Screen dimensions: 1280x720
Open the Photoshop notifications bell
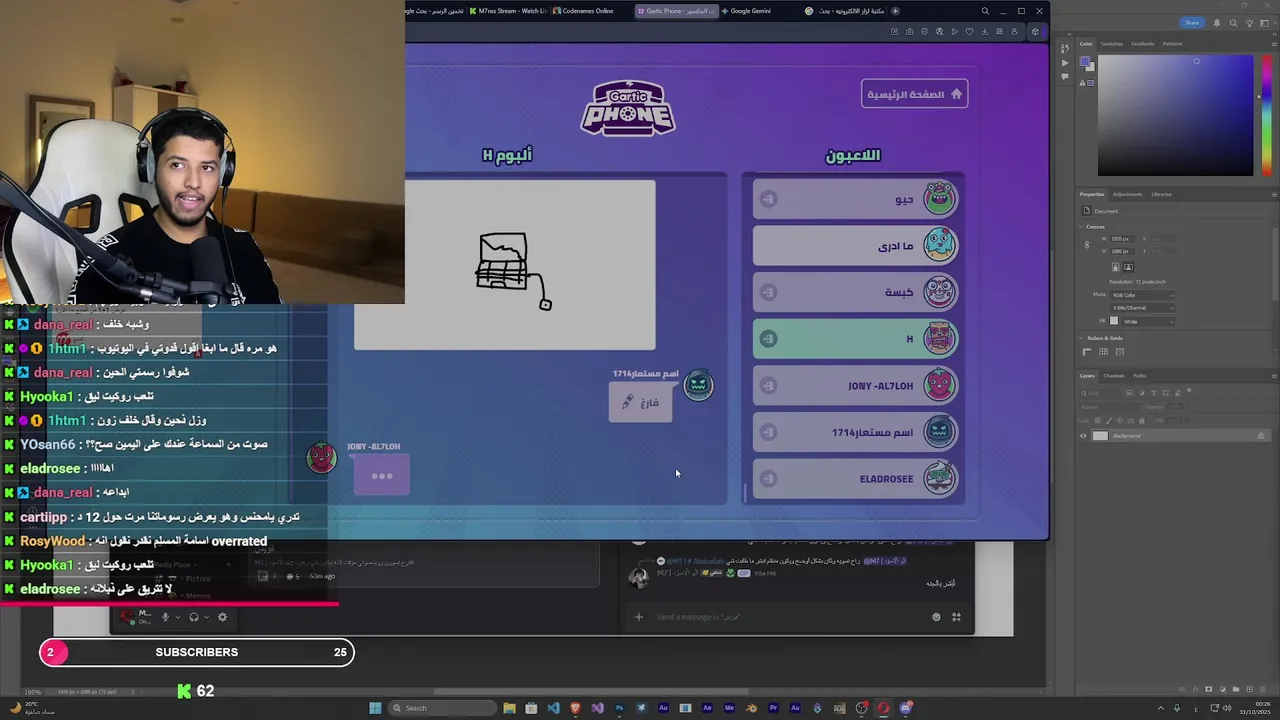(1217, 23)
